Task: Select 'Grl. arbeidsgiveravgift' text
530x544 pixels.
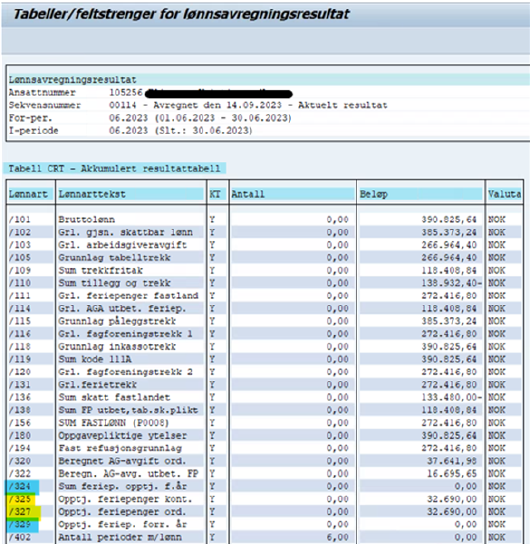Action: (x=122, y=245)
